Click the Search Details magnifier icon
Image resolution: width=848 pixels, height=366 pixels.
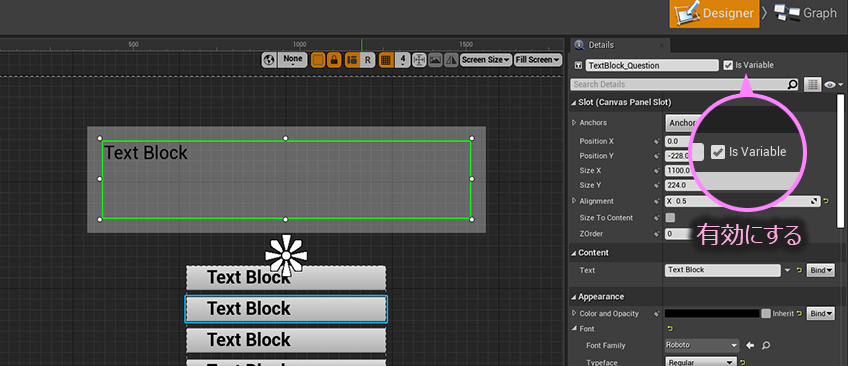792,84
